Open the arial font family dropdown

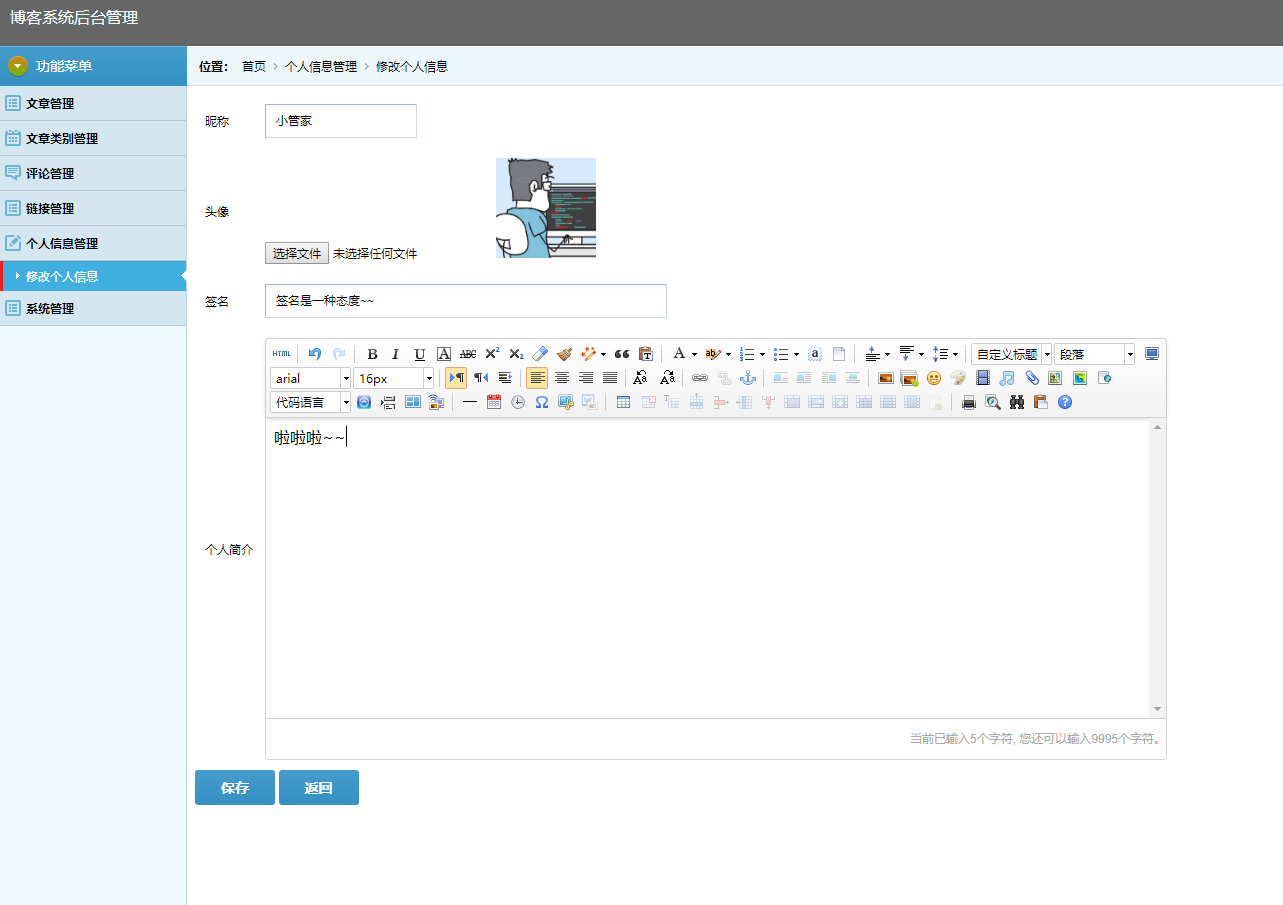point(310,379)
